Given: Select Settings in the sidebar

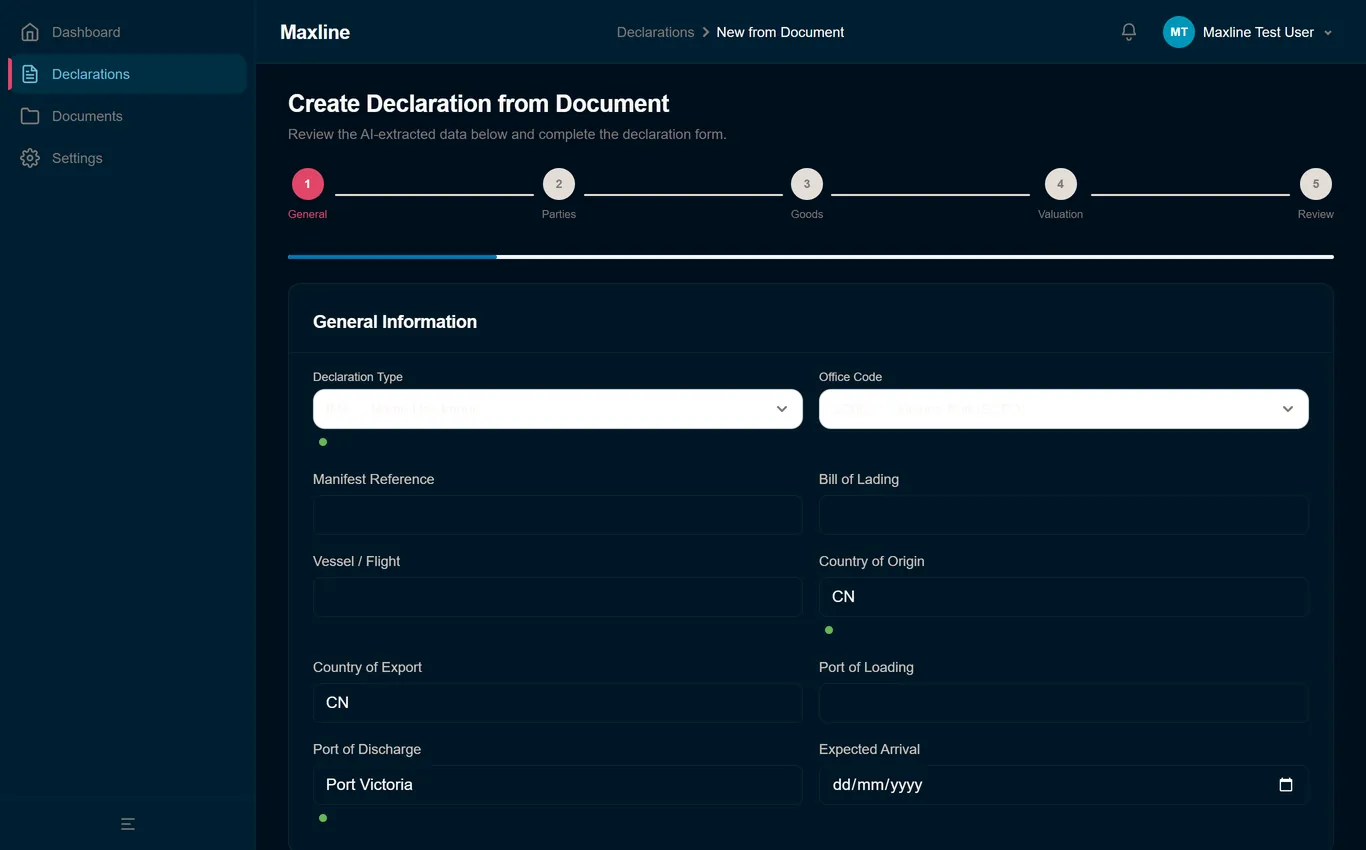Looking at the screenshot, I should (128, 158).
